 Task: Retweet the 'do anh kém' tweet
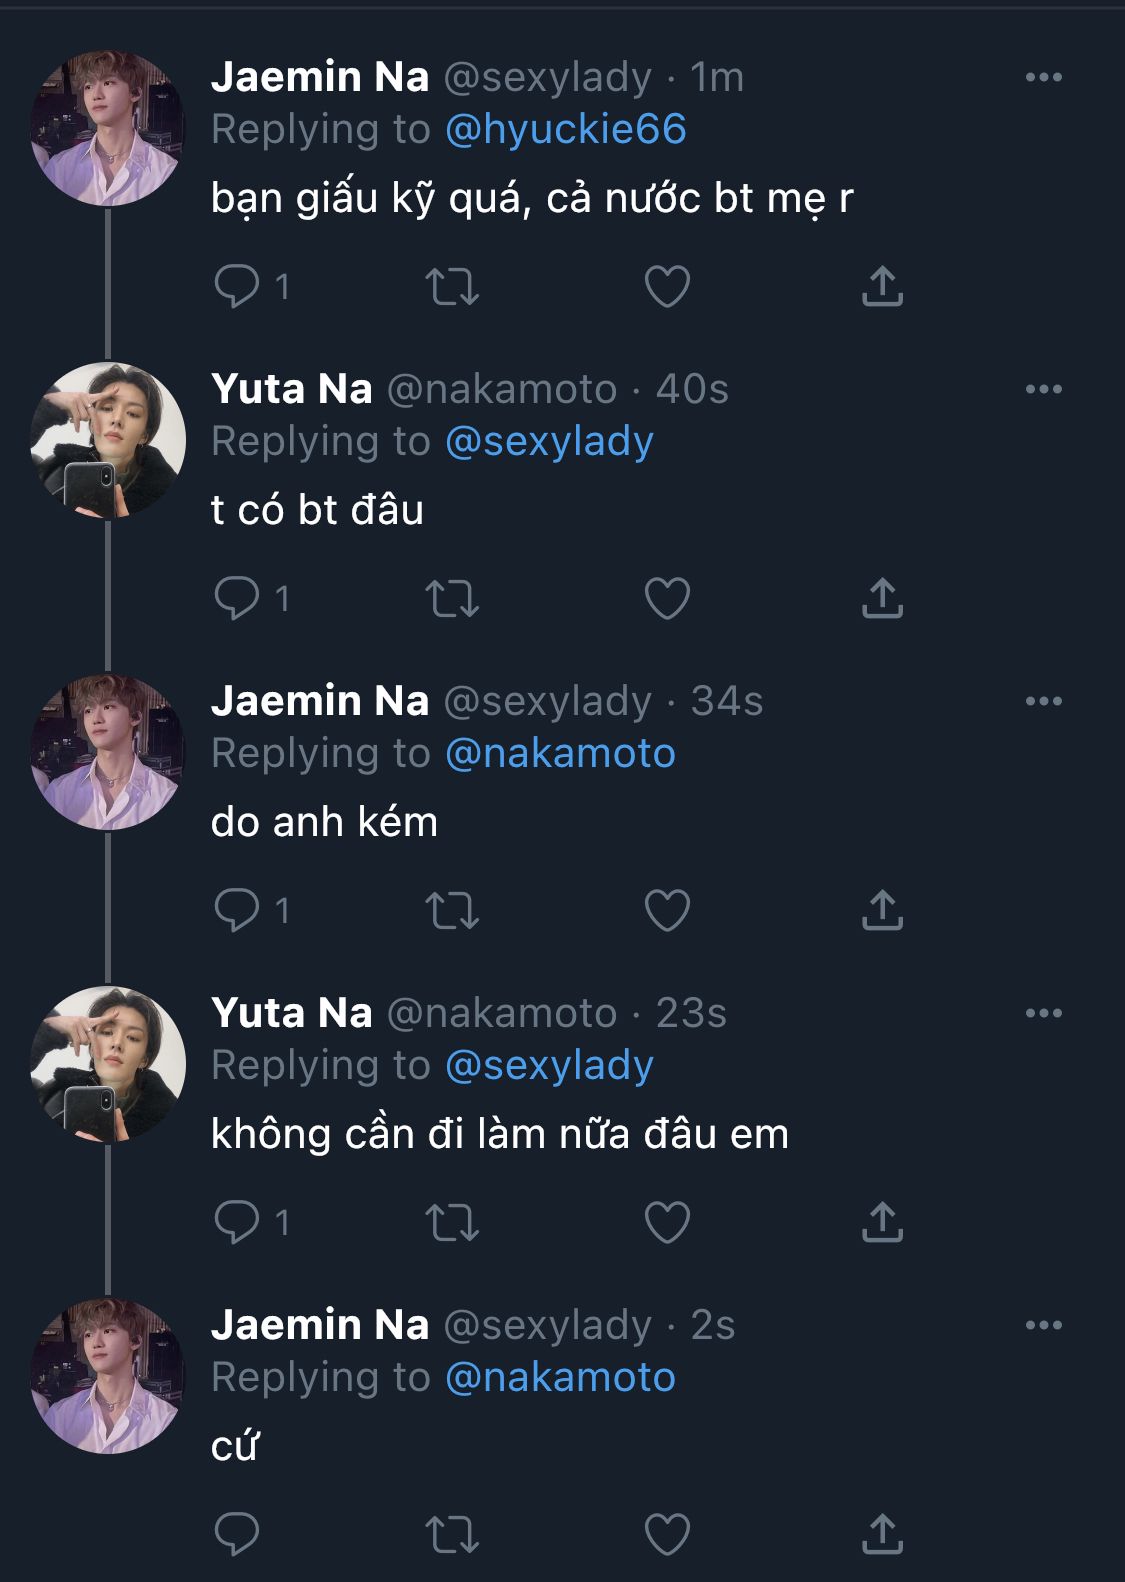click(x=452, y=911)
